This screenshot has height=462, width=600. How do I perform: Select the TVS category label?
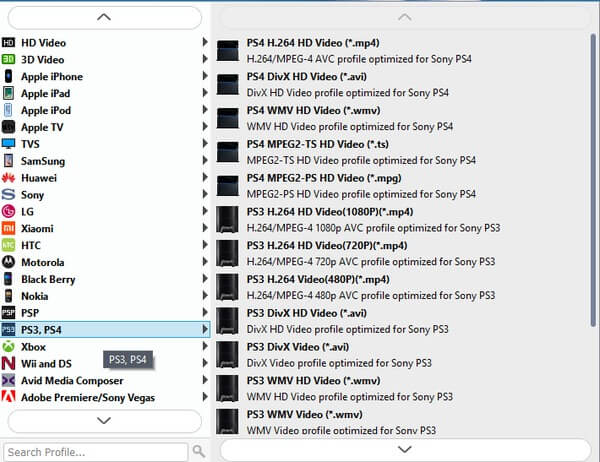[30, 144]
